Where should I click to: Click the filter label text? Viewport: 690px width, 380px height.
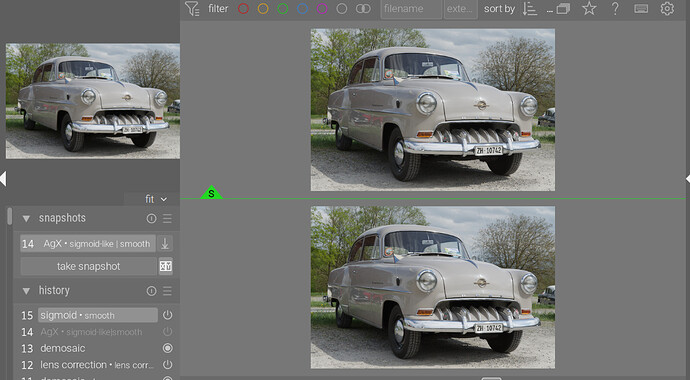click(x=218, y=9)
